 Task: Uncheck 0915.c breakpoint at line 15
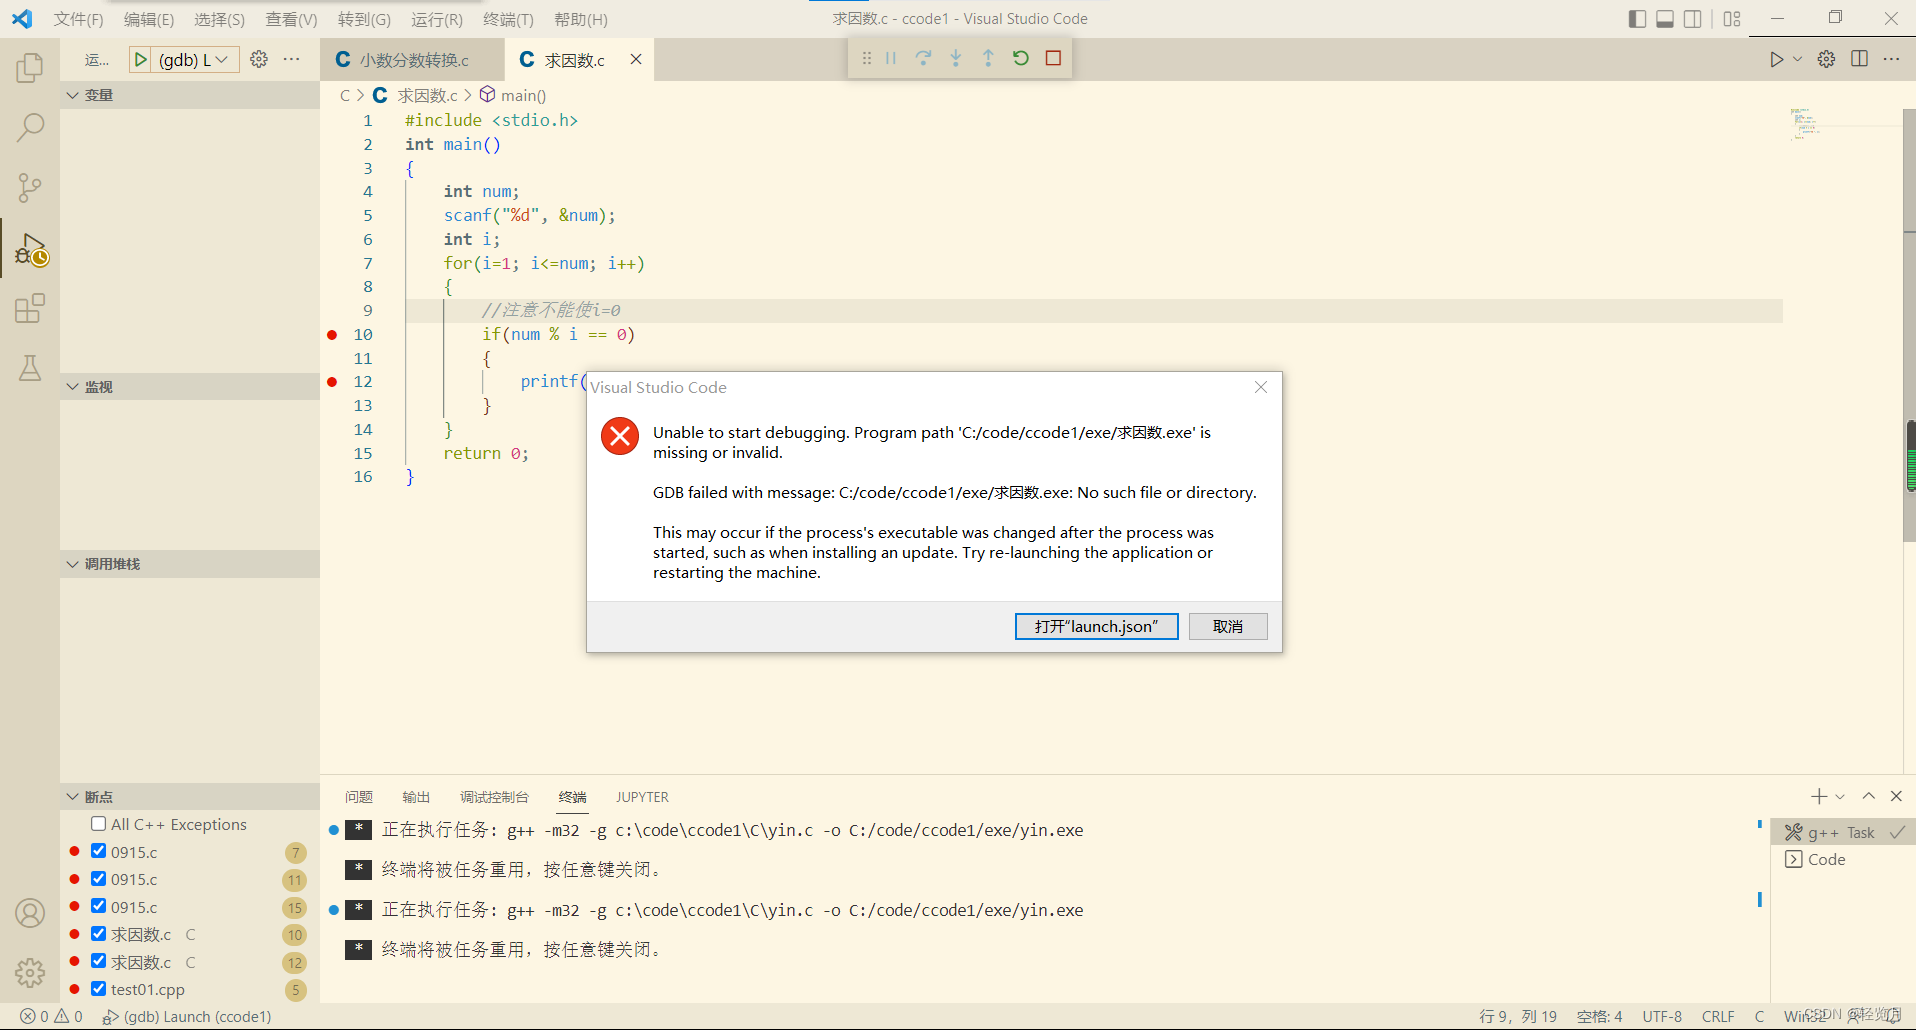pyautogui.click(x=98, y=906)
